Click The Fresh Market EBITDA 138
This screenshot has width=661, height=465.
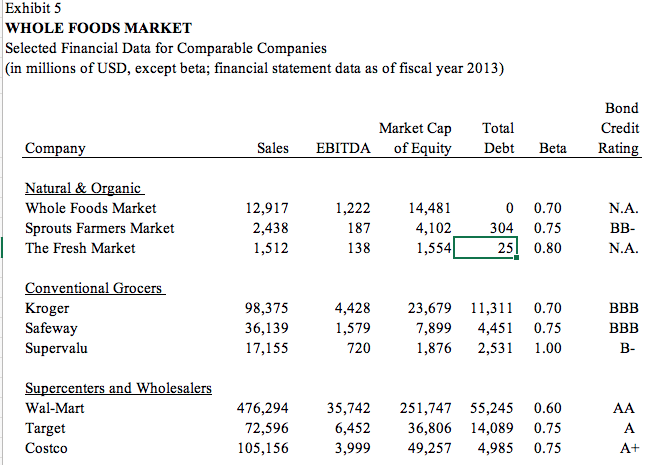pos(359,248)
